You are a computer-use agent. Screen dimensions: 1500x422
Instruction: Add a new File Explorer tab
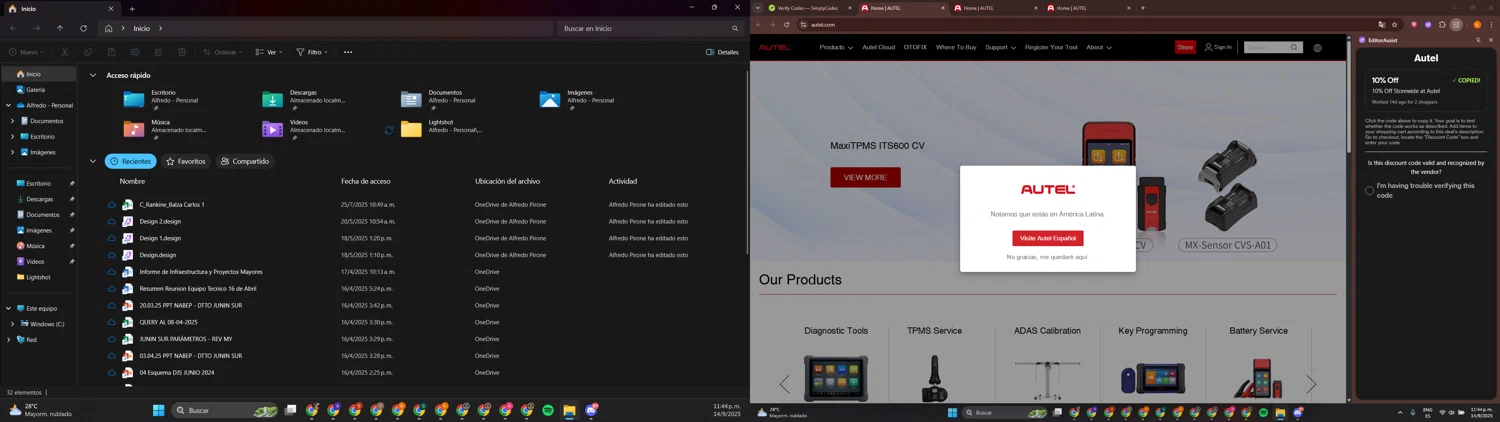pos(132,9)
